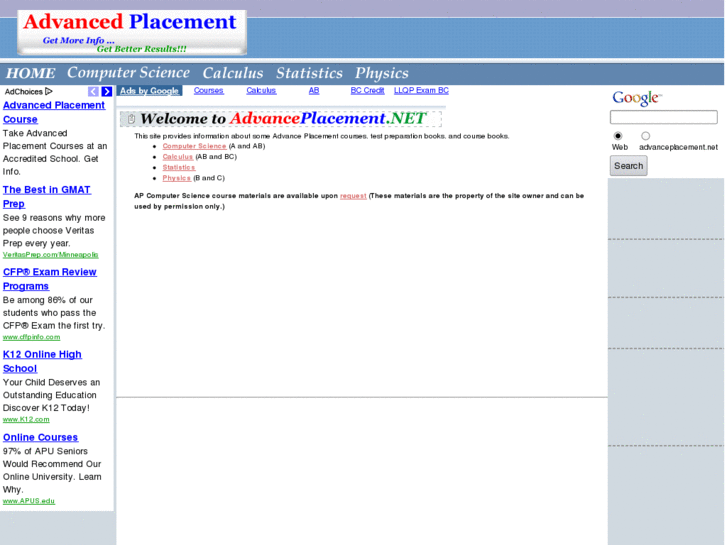The height and width of the screenshot is (545, 727).
Task: Click 'Welcome to AdvancePlacement.NET' heading
Action: coord(283,119)
